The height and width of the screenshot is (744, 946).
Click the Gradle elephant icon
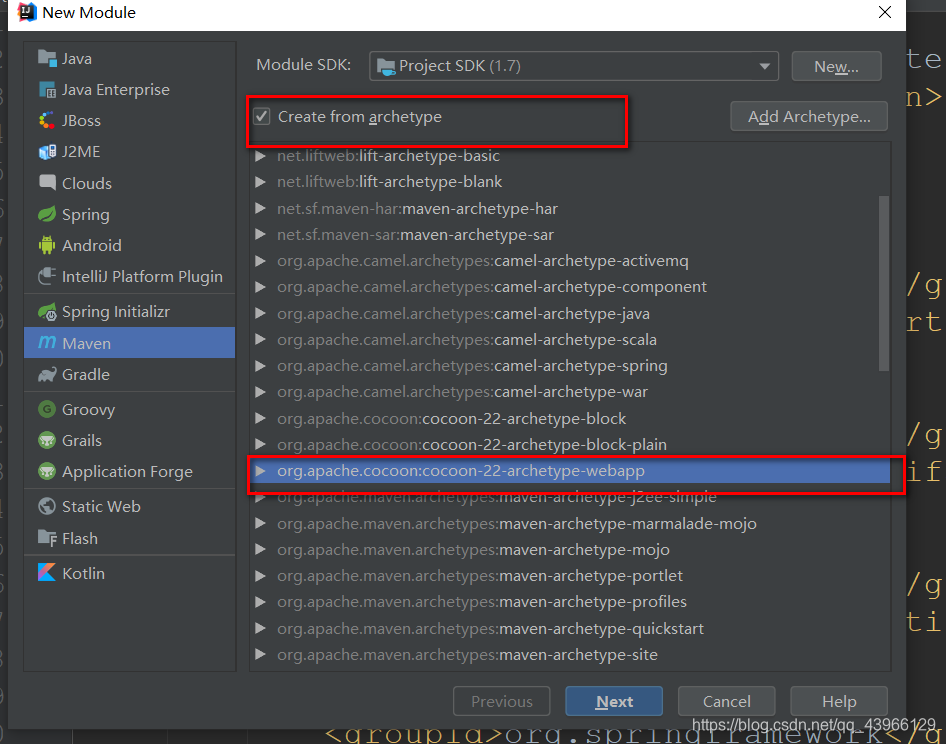pos(47,375)
